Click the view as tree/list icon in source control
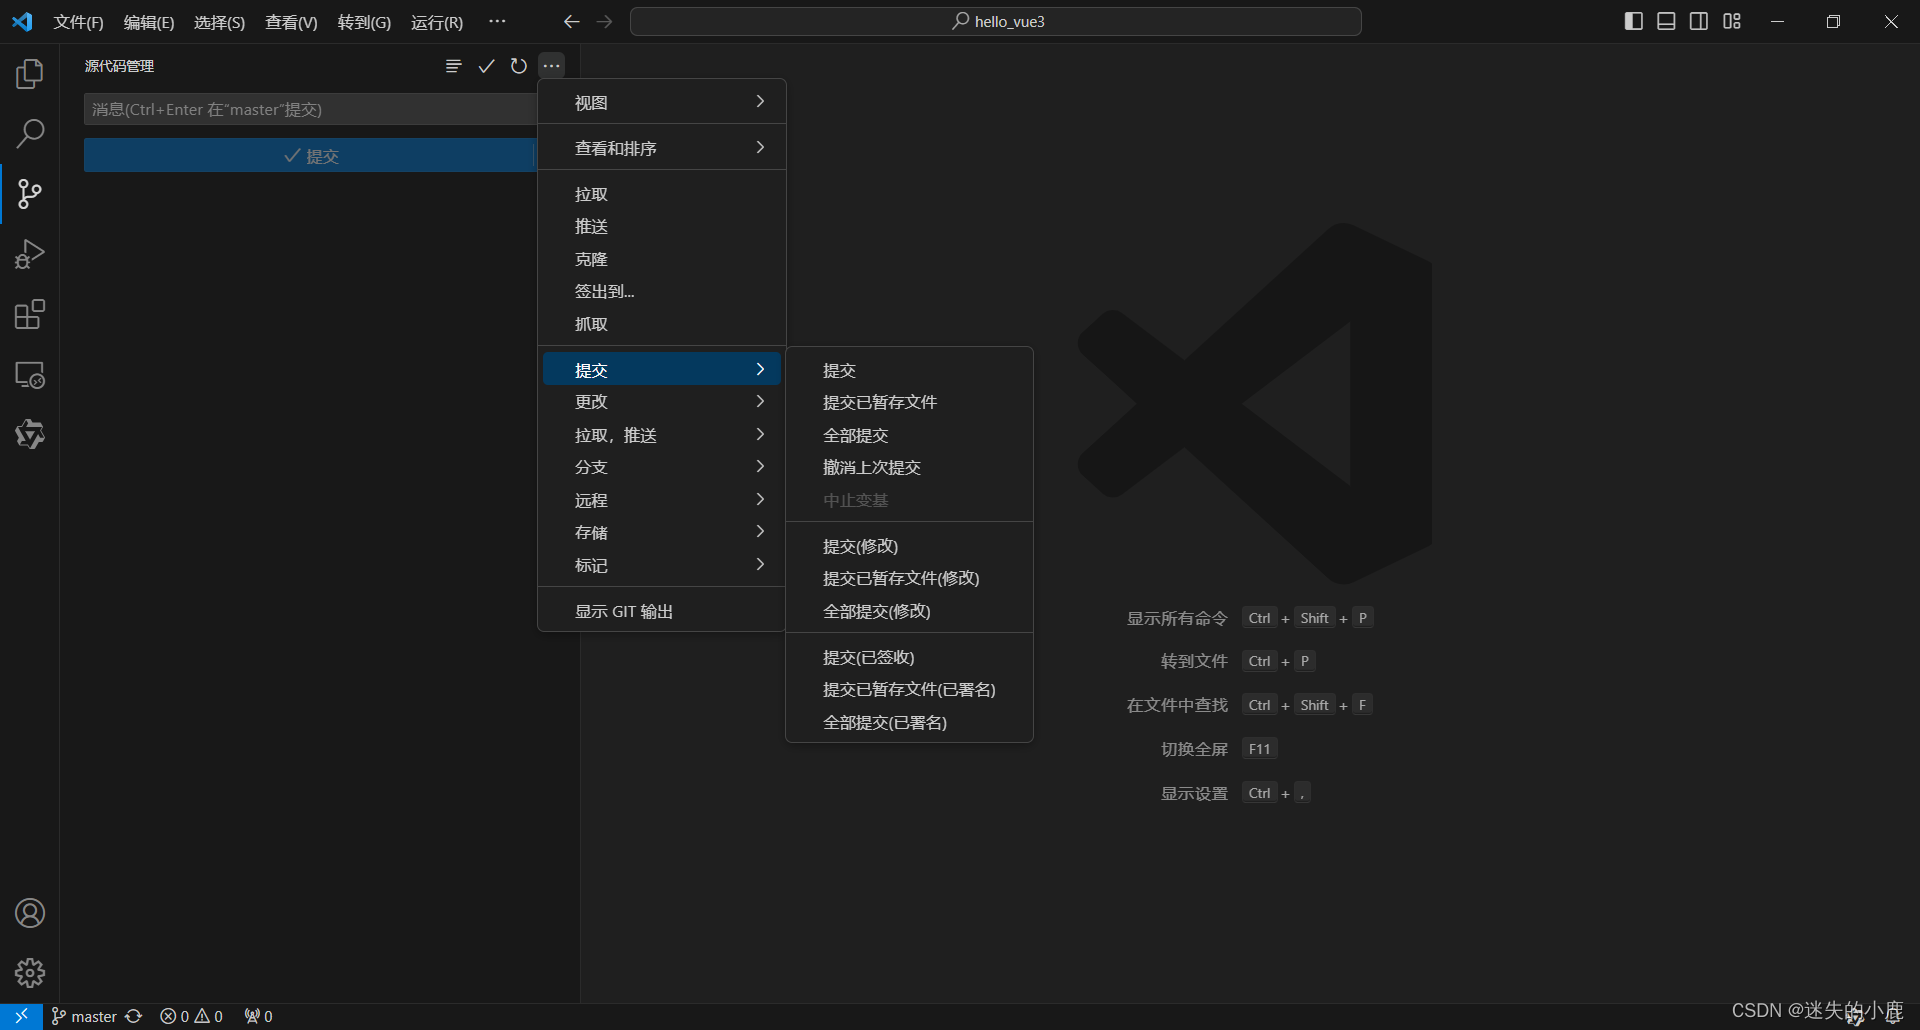 point(453,66)
